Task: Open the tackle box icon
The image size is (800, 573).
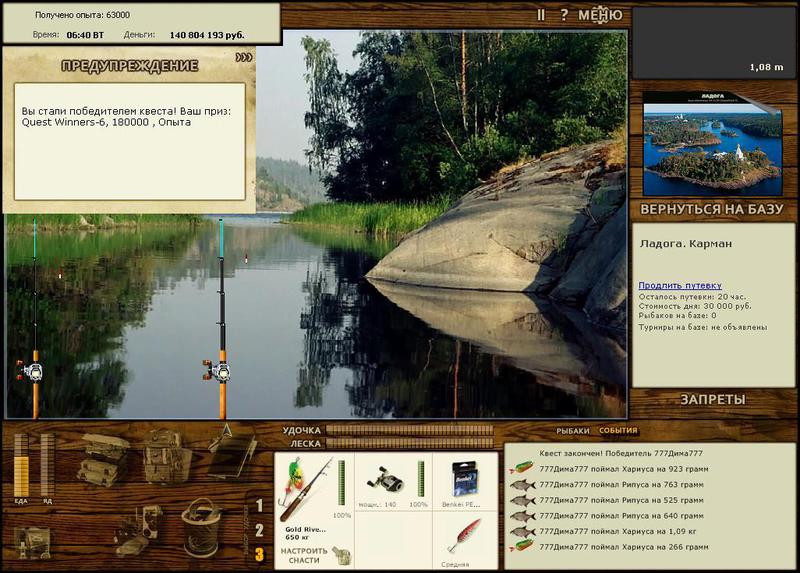Action: point(103,459)
